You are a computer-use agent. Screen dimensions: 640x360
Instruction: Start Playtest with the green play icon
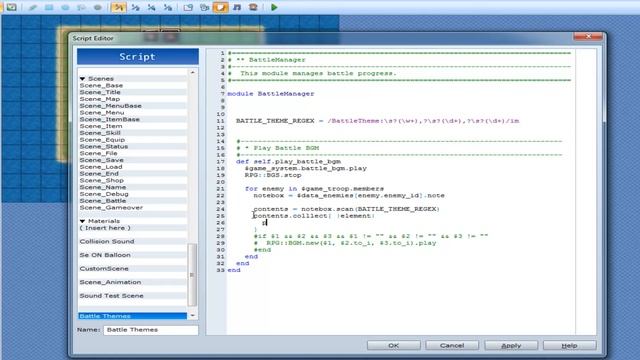[274, 7]
